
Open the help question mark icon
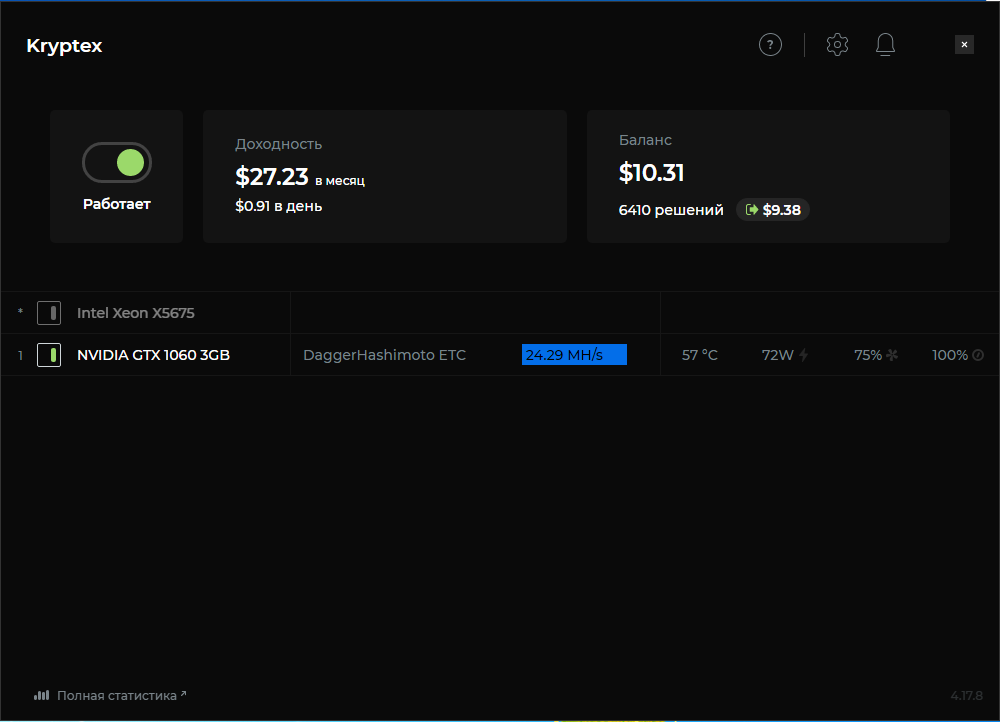tap(770, 45)
